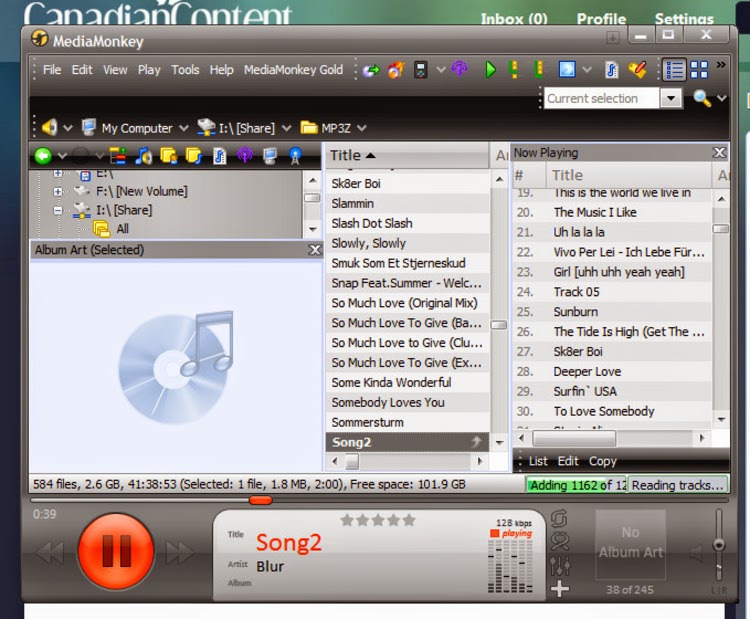The height and width of the screenshot is (619, 750).
Task: Click the purple podcast icon in the tree toolbar
Action: tap(245, 155)
